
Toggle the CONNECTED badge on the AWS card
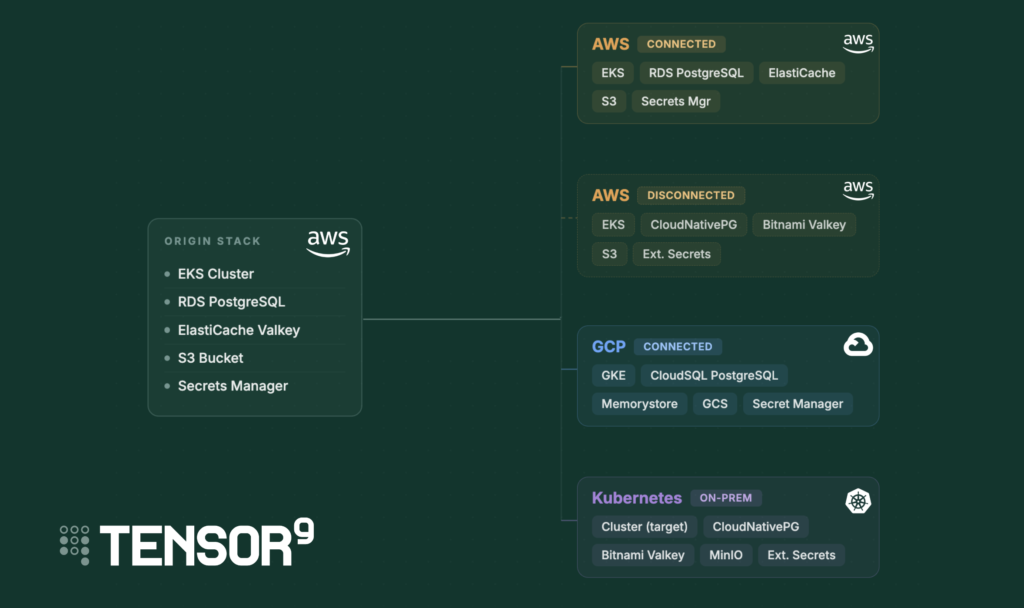(x=681, y=44)
